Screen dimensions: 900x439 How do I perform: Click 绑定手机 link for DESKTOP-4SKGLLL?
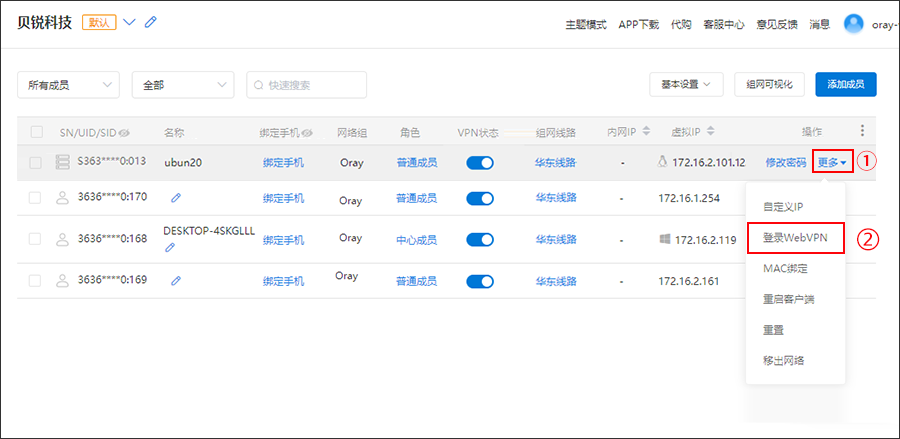(x=284, y=240)
